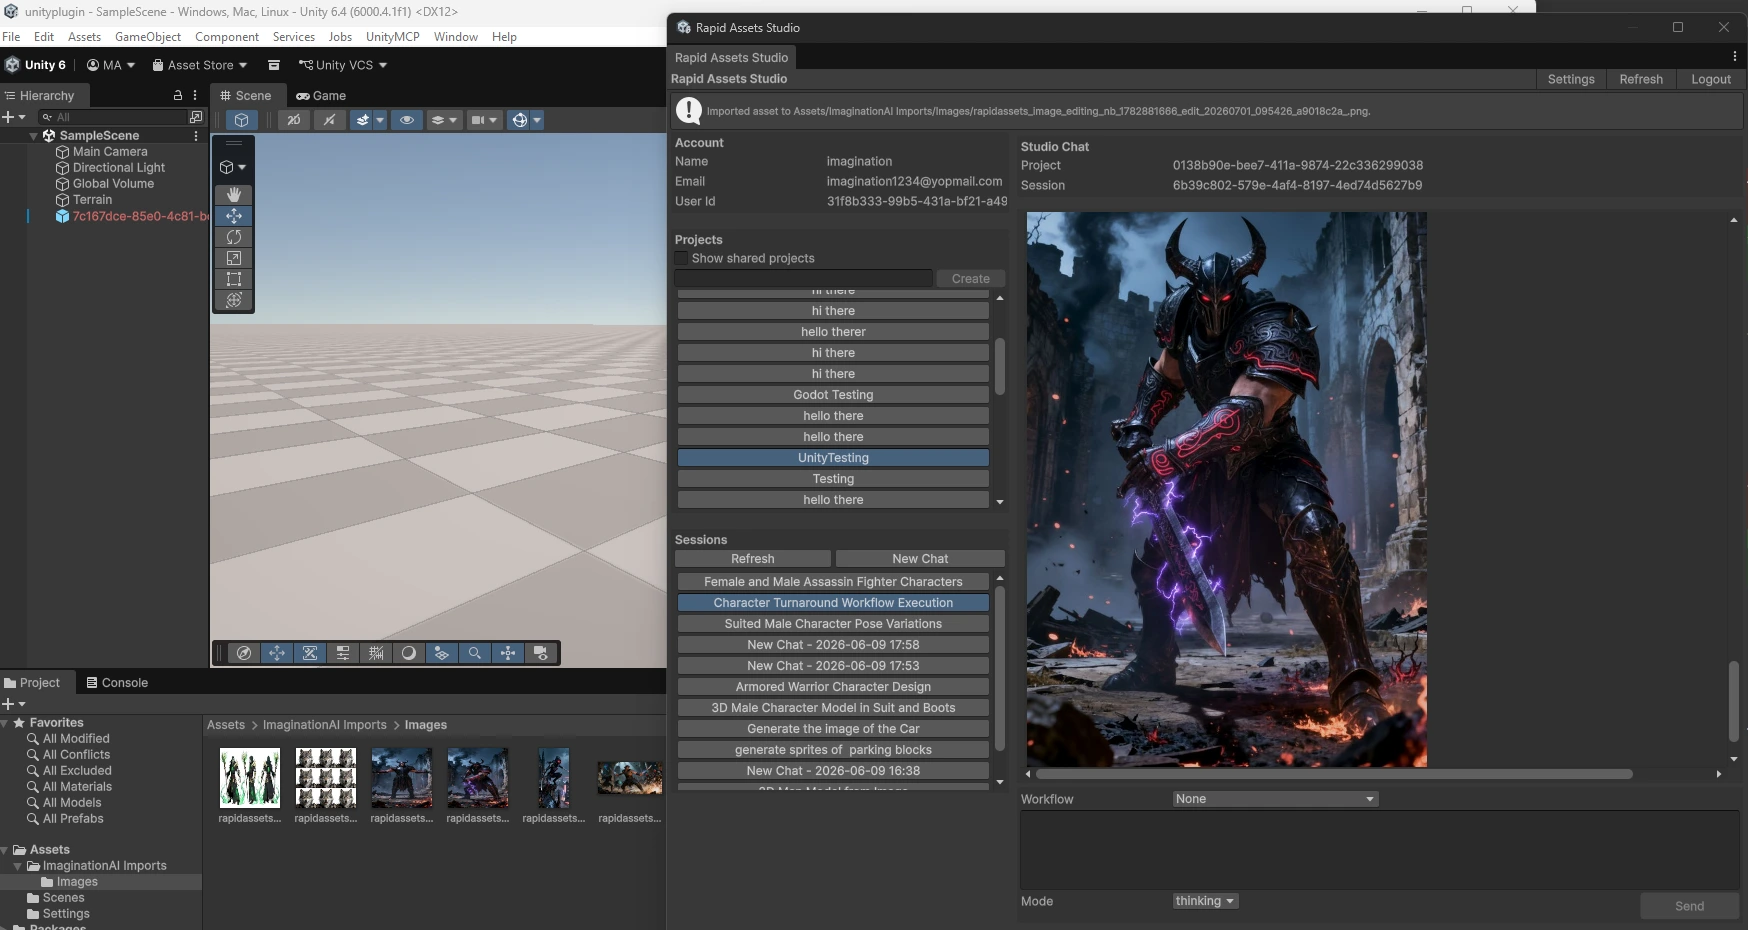Collapse the ImaginationAI Imports folder arrow

point(18,866)
